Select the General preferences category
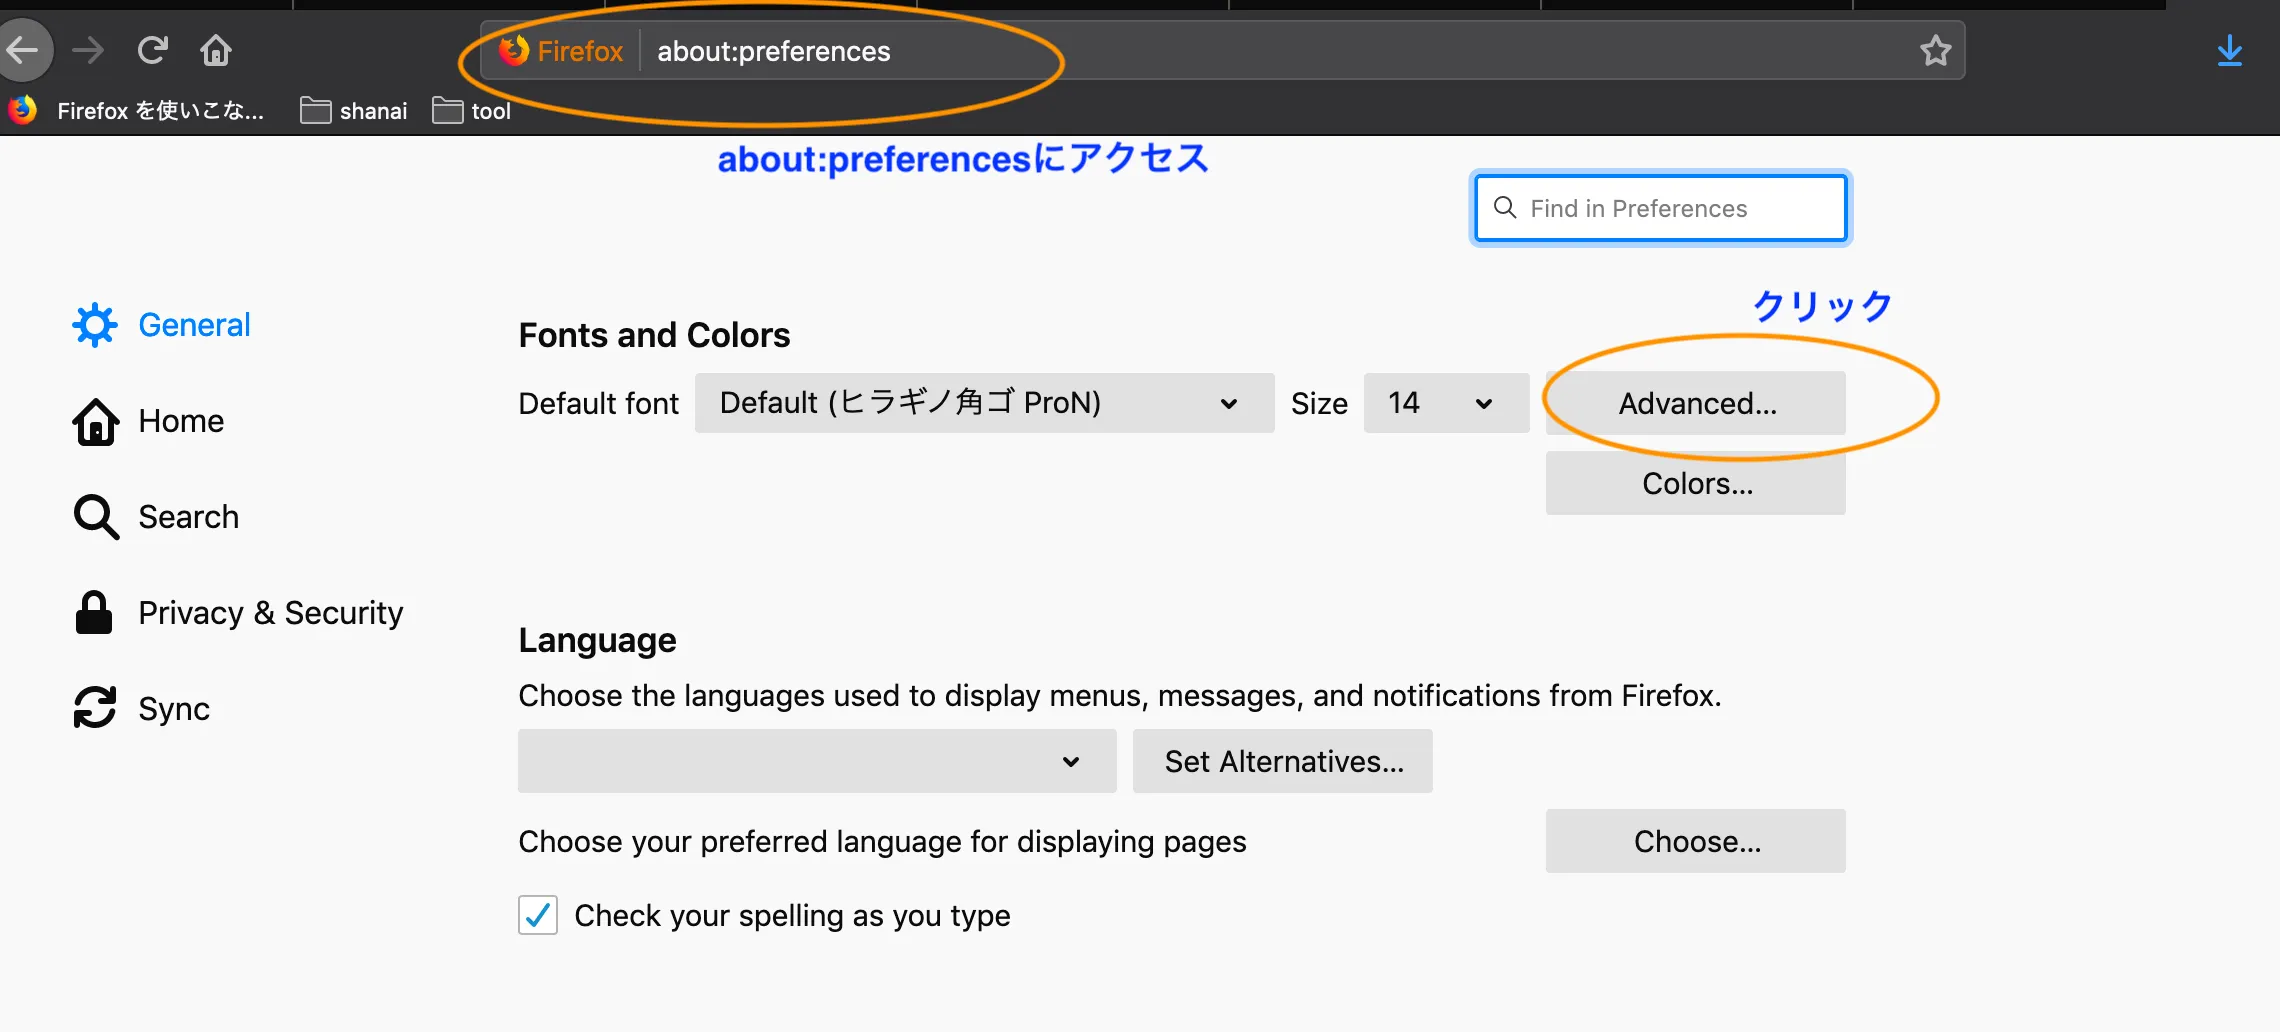This screenshot has height=1032, width=2280. 162,325
